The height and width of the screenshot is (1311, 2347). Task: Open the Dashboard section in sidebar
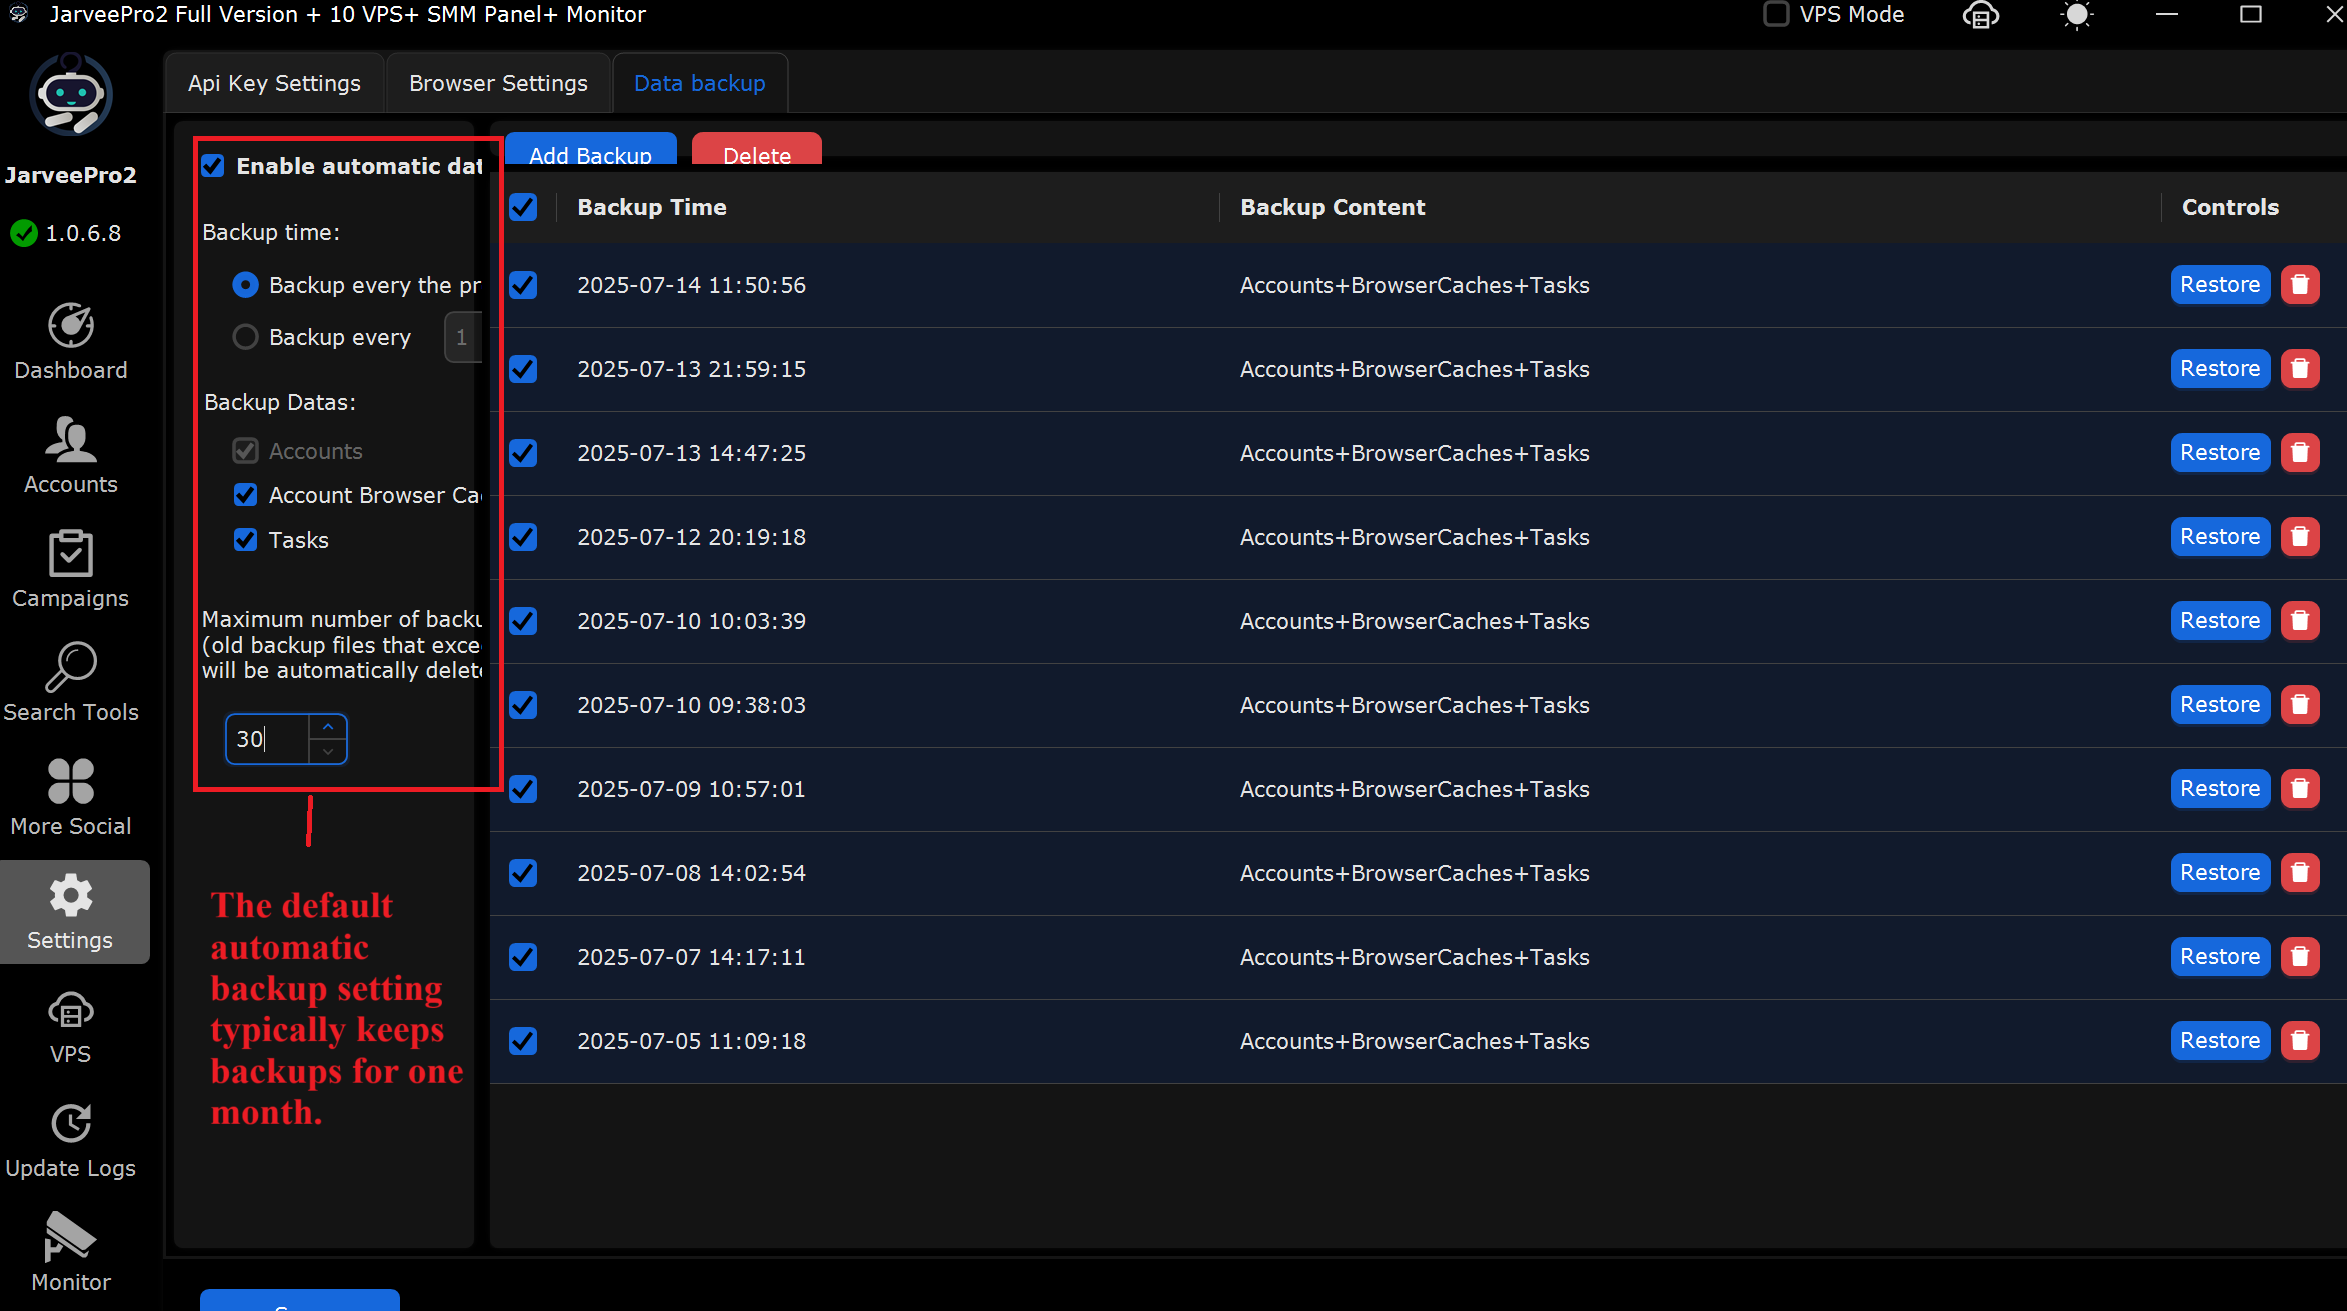[x=71, y=342]
